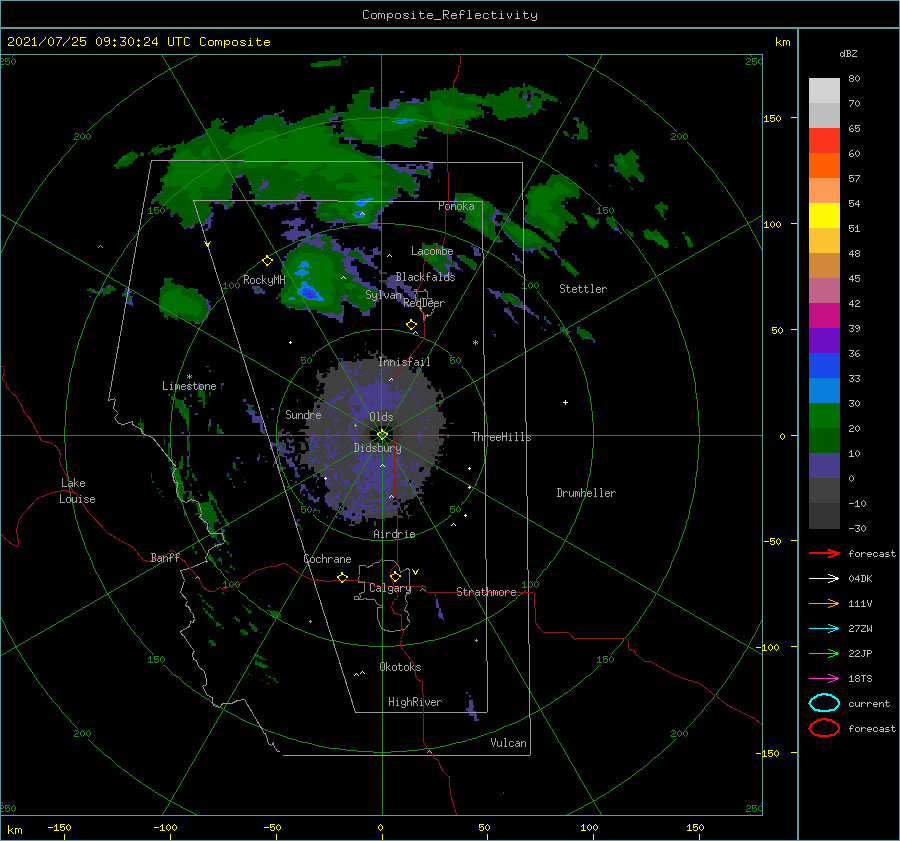Select the Sundre label
Image resolution: width=900 pixels, height=841 pixels.
point(303,414)
